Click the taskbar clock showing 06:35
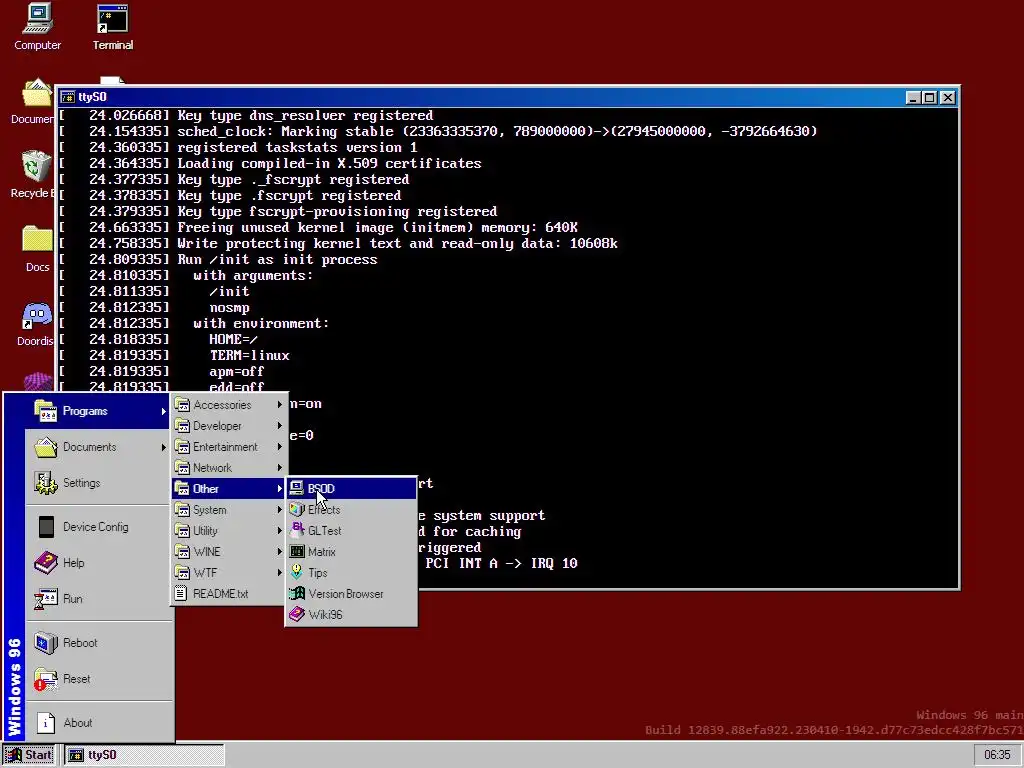This screenshot has width=1024, height=768. 997,754
